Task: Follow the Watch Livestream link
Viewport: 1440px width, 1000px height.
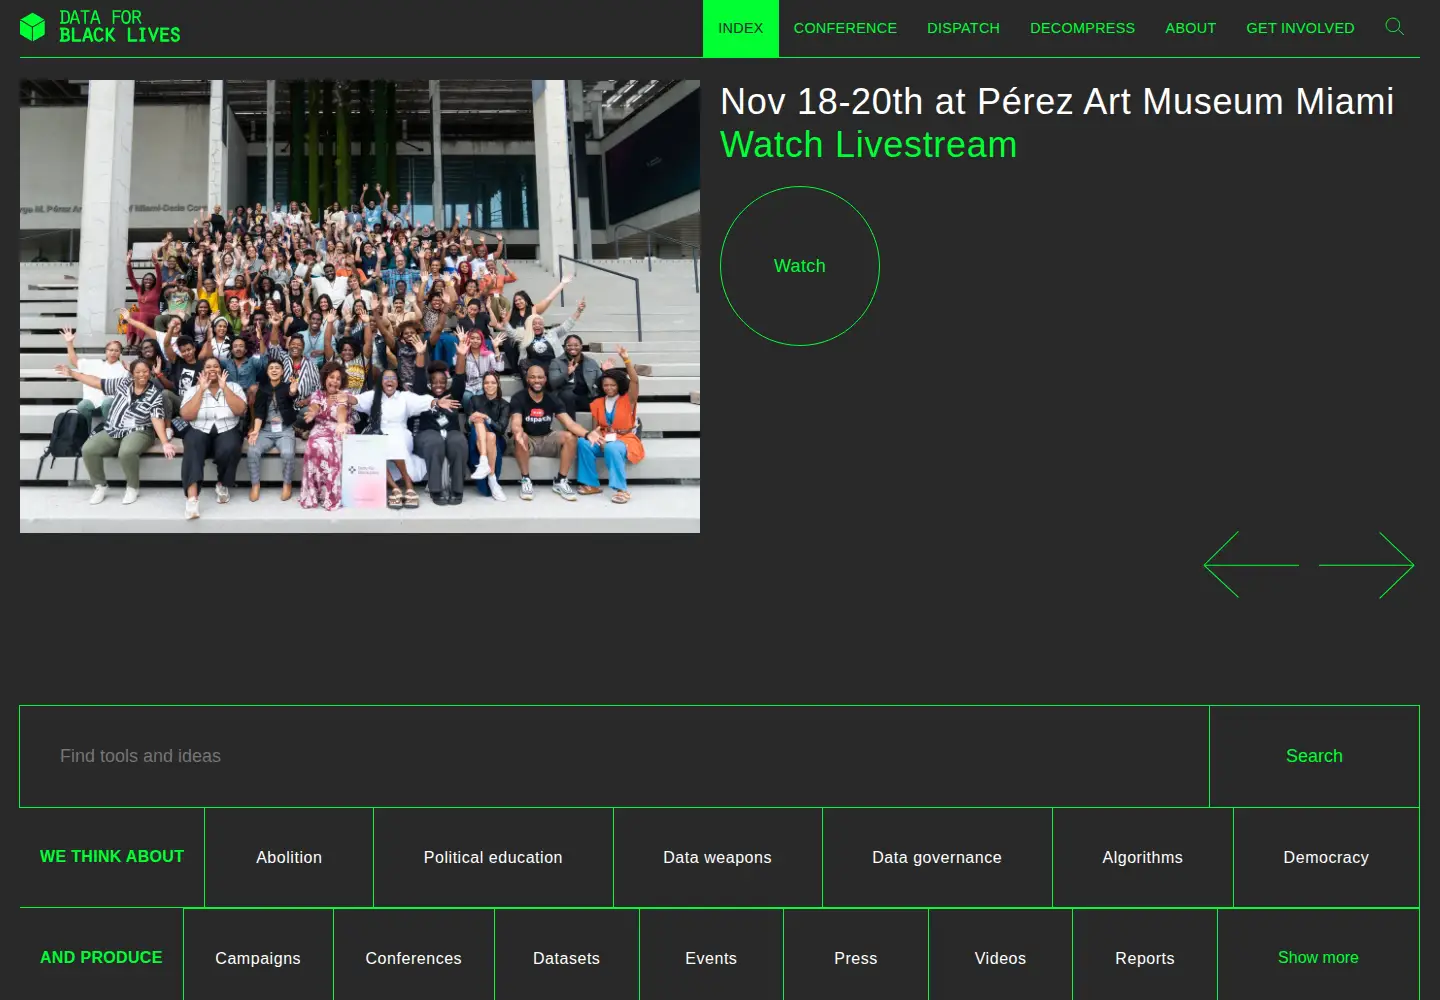Action: [x=868, y=145]
